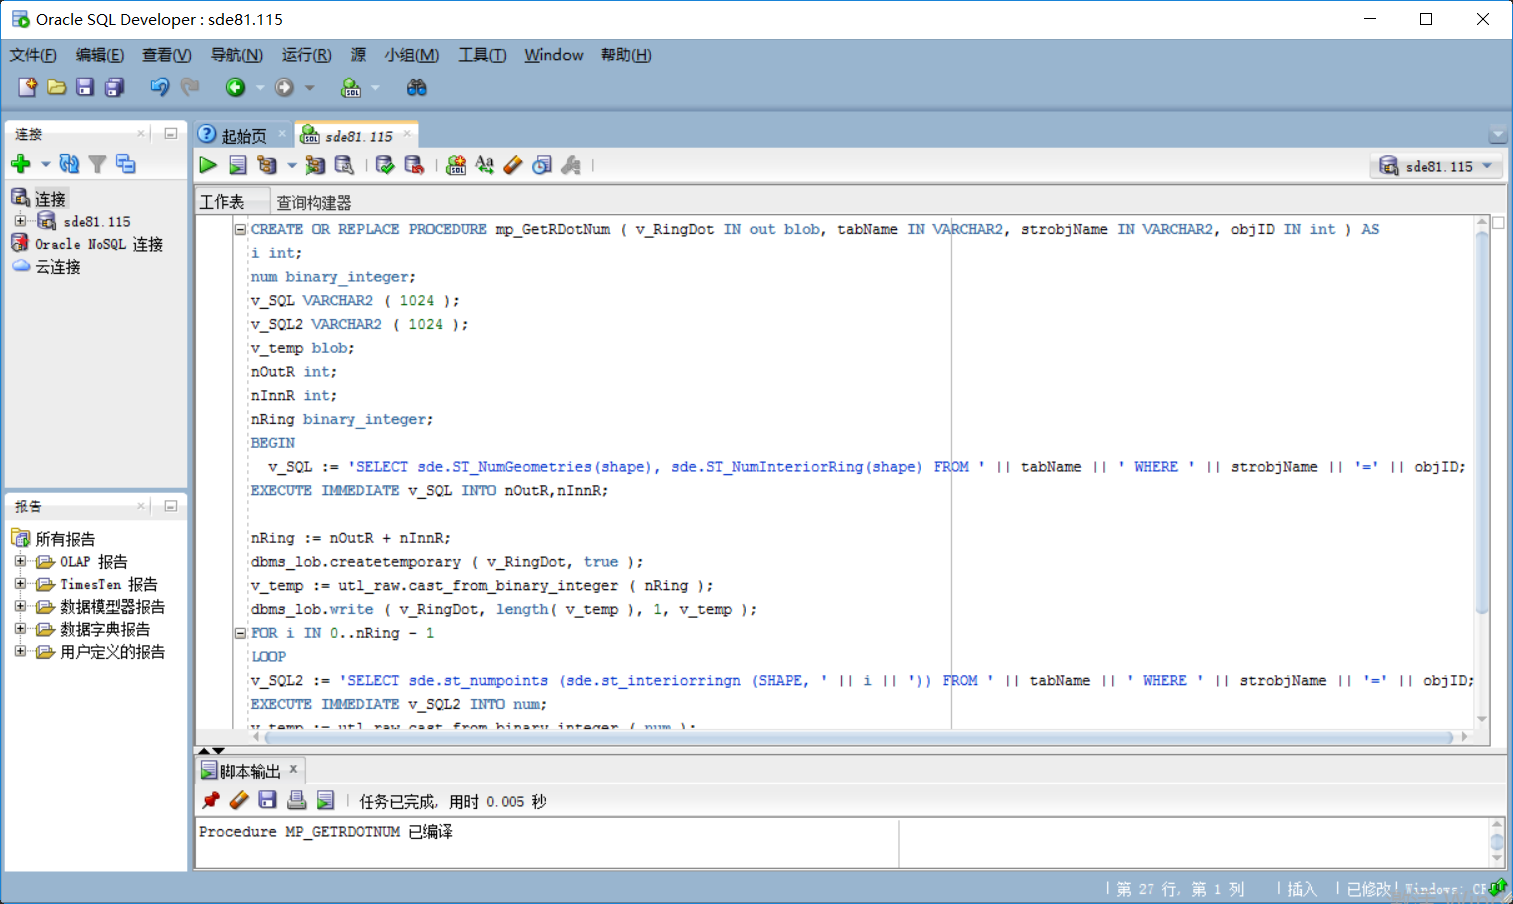Screen dimensions: 1513x904
Task: Run statement with the green play icon
Action: click(208, 165)
